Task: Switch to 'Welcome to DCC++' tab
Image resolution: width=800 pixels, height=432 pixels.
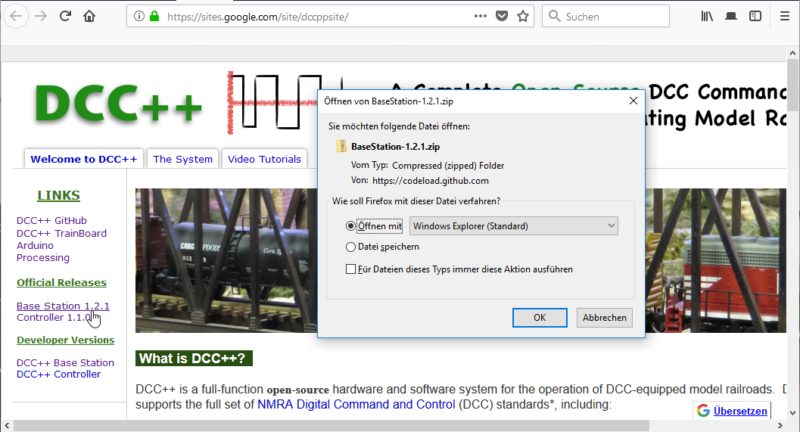Action: (84, 159)
